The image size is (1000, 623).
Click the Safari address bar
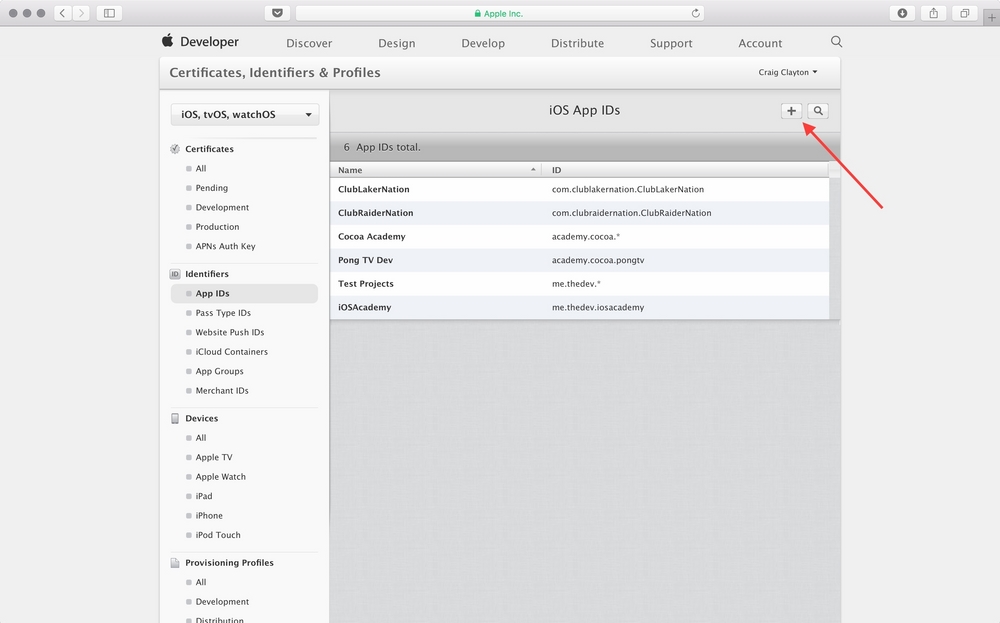(x=499, y=13)
